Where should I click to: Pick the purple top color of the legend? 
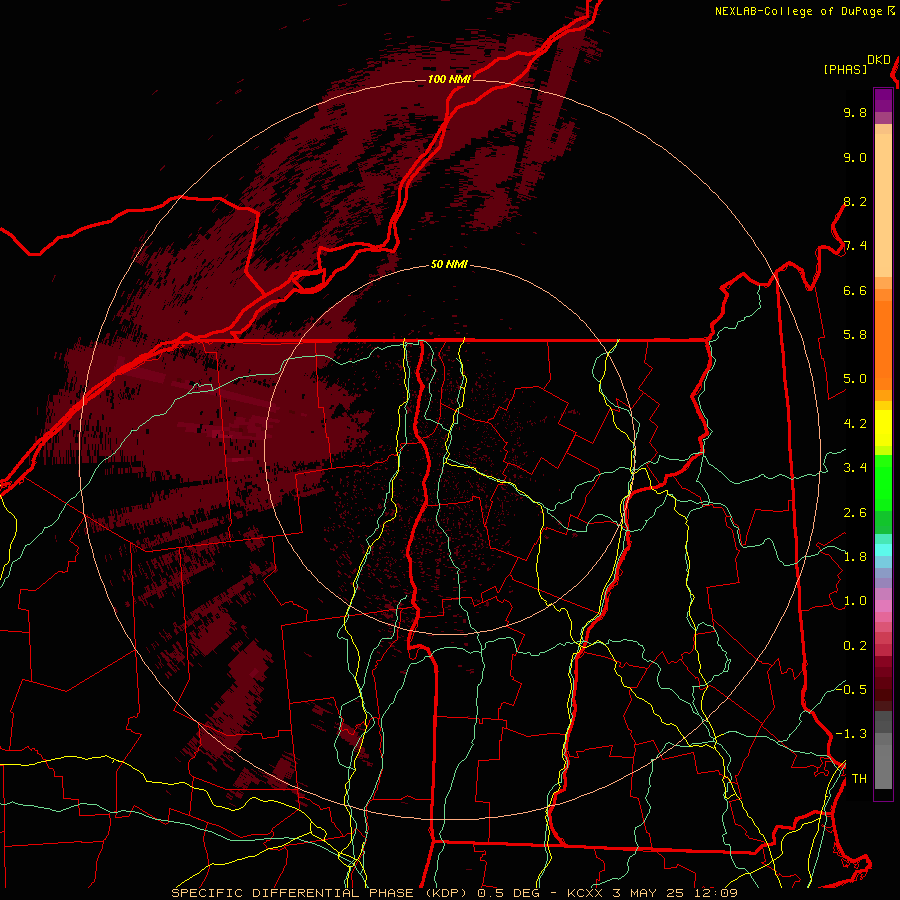click(x=883, y=100)
